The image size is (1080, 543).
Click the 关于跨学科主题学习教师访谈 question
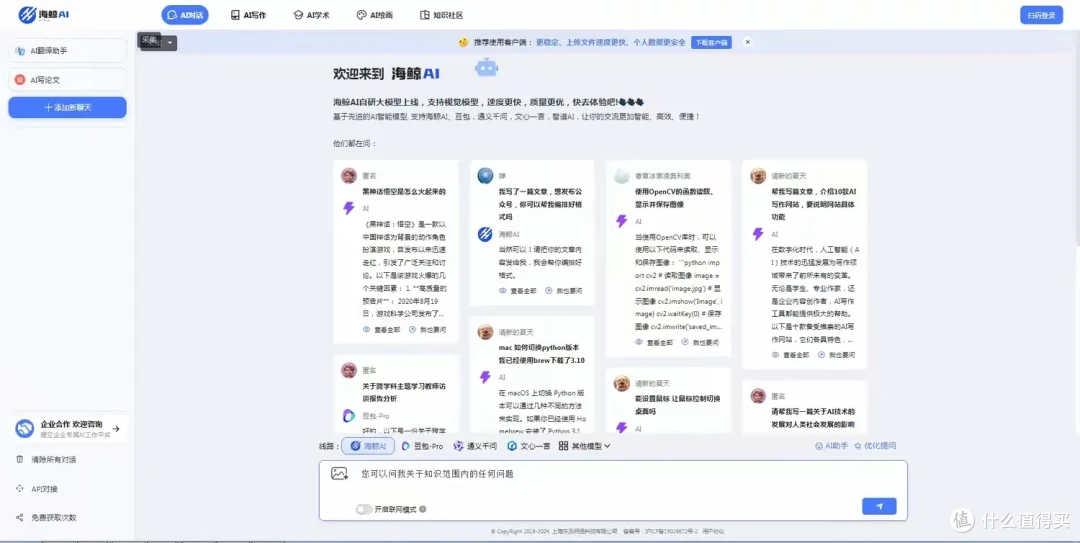click(x=406, y=392)
